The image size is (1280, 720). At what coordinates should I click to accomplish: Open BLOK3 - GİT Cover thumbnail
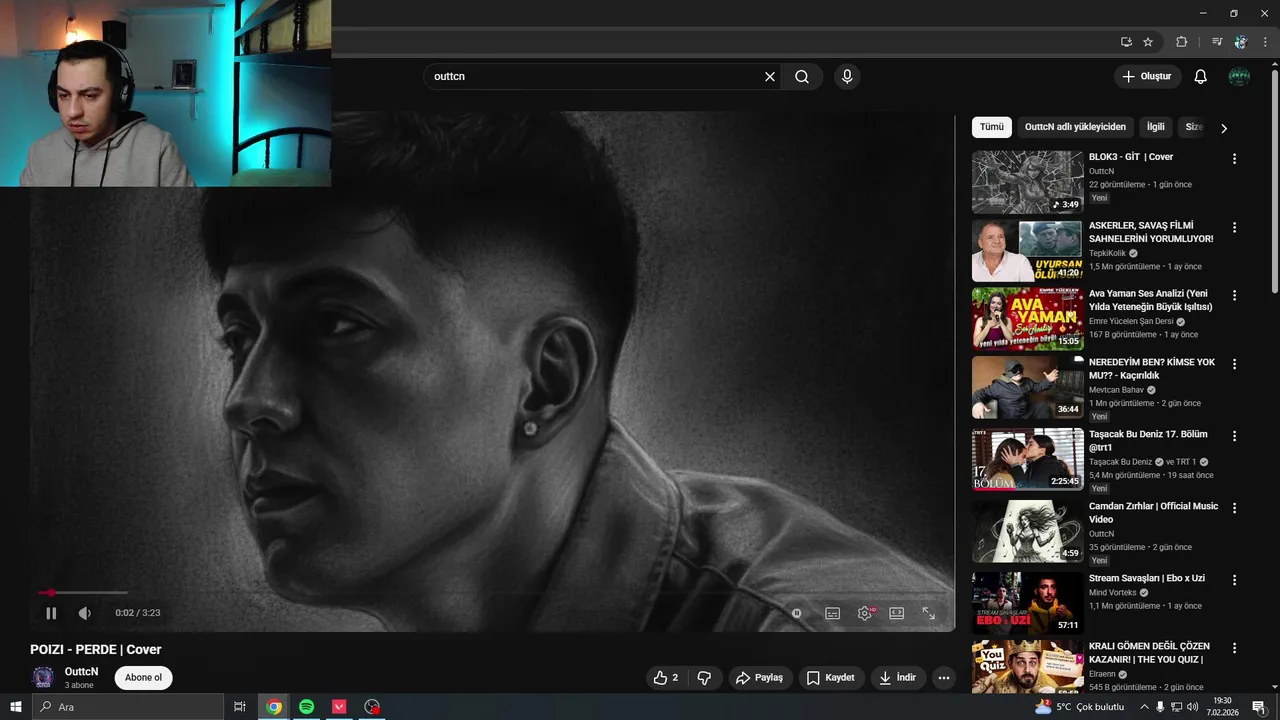[1027, 182]
